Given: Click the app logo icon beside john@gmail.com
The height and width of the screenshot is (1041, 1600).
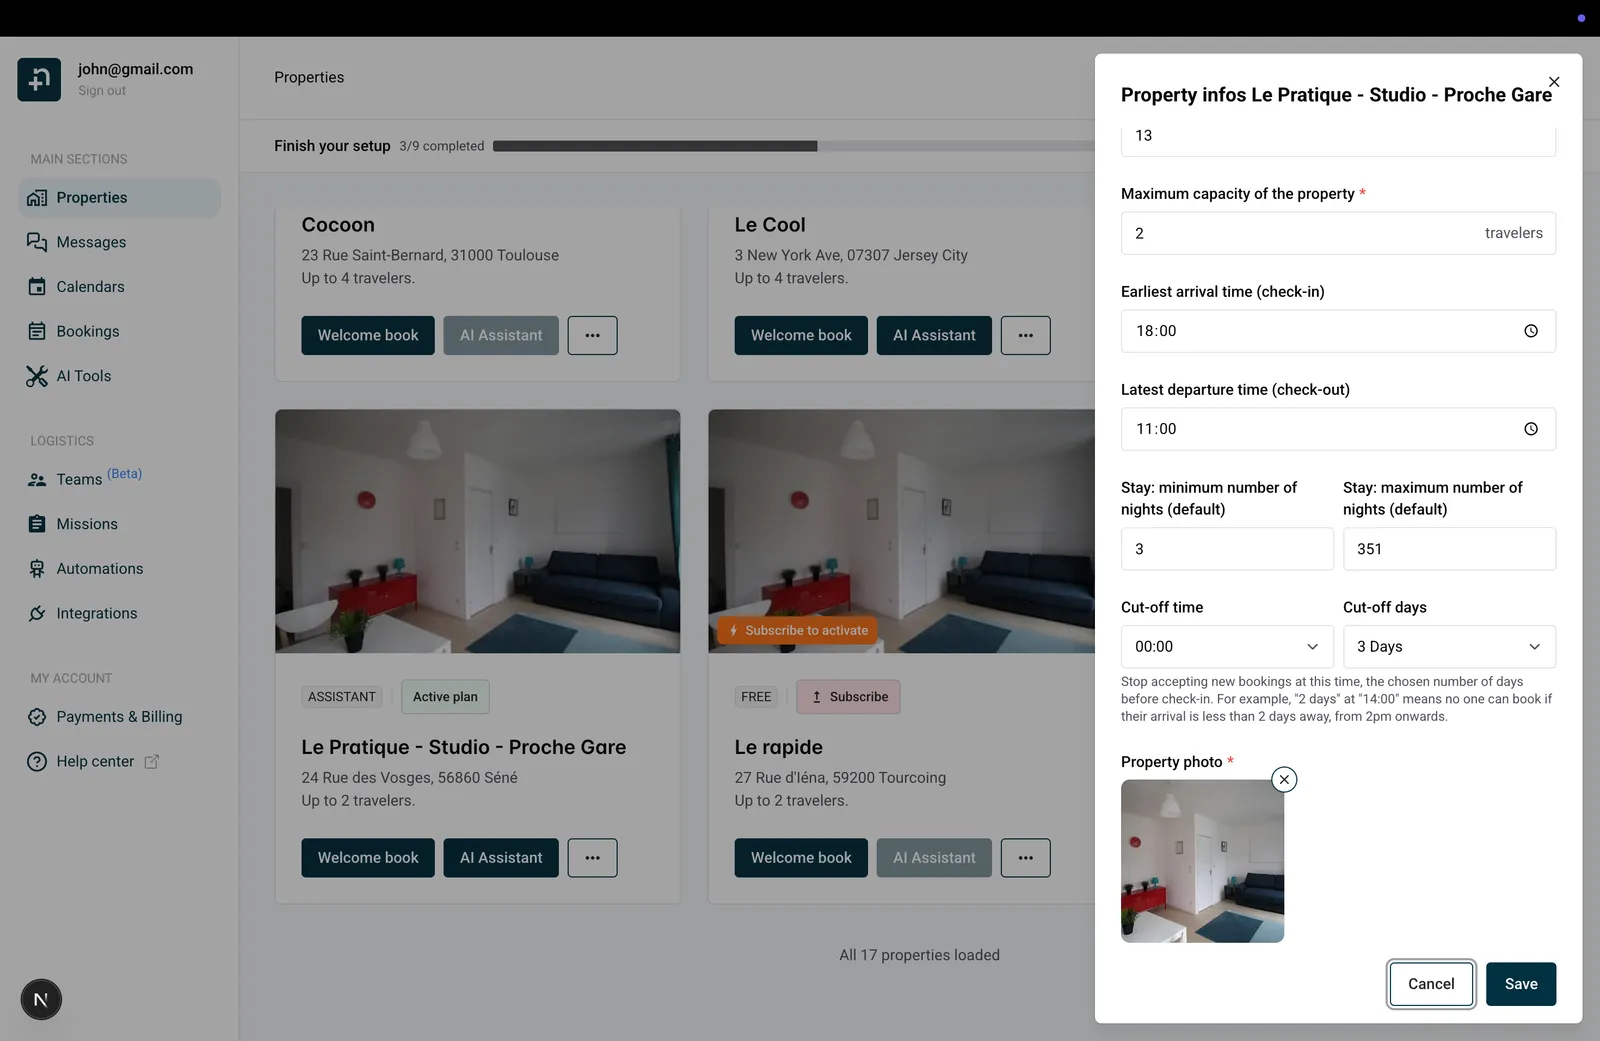Looking at the screenshot, I should click(39, 79).
